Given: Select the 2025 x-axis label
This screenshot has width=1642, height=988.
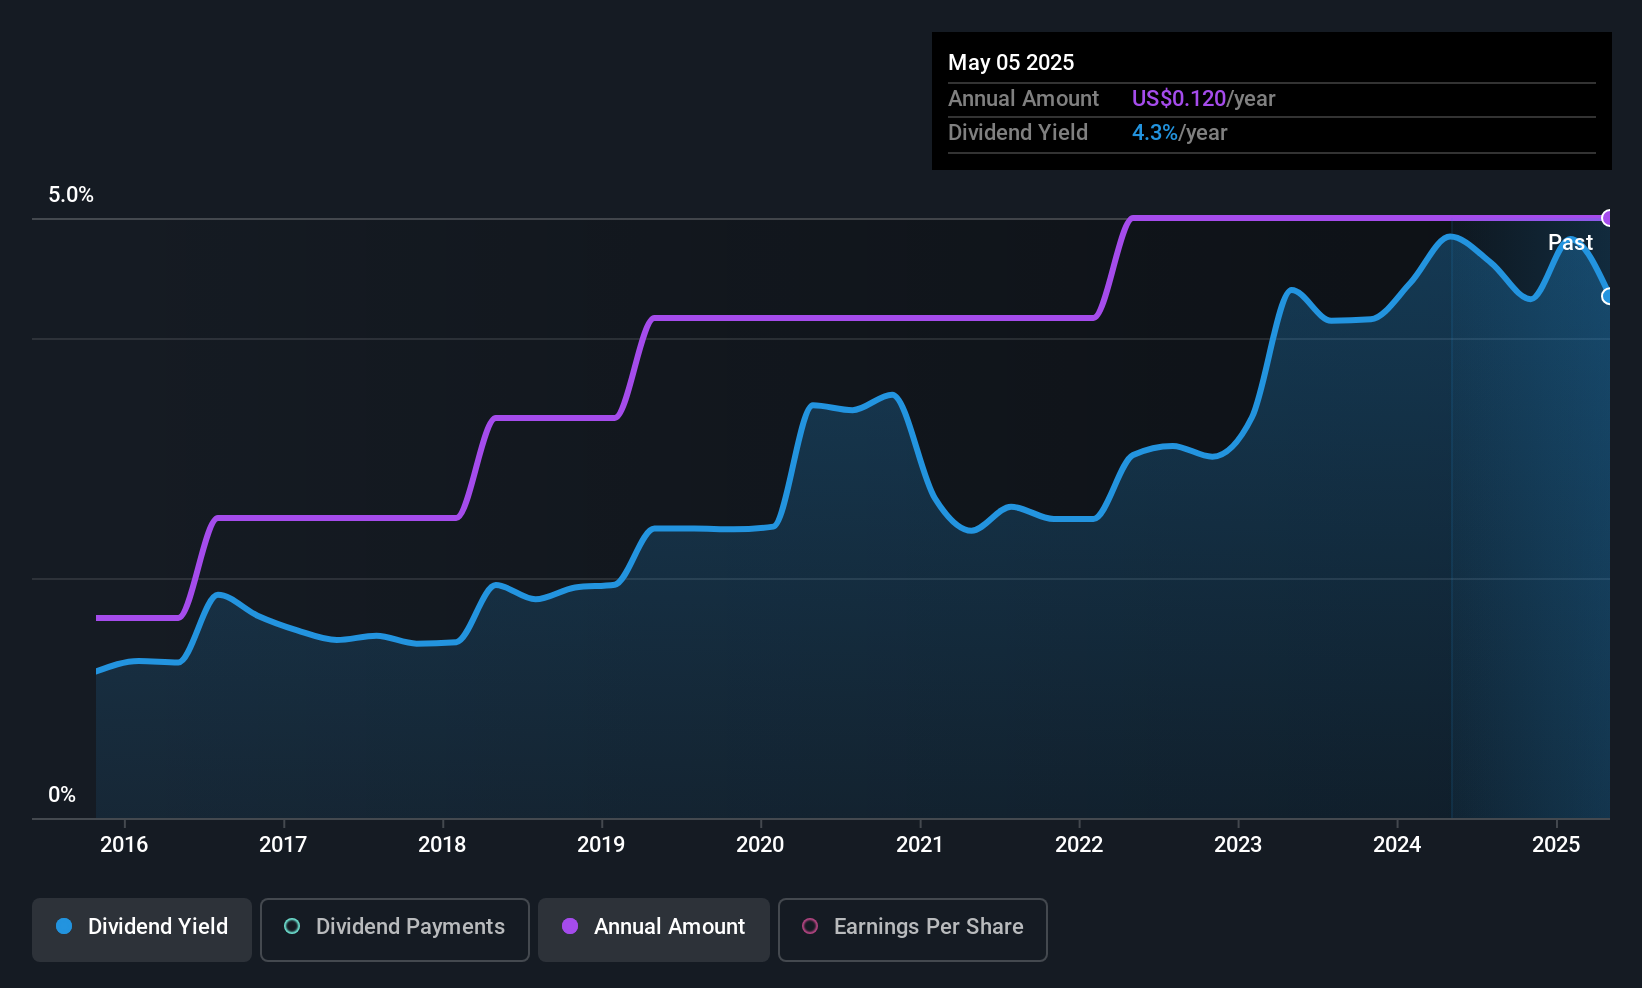Looking at the screenshot, I should coord(1556,844).
